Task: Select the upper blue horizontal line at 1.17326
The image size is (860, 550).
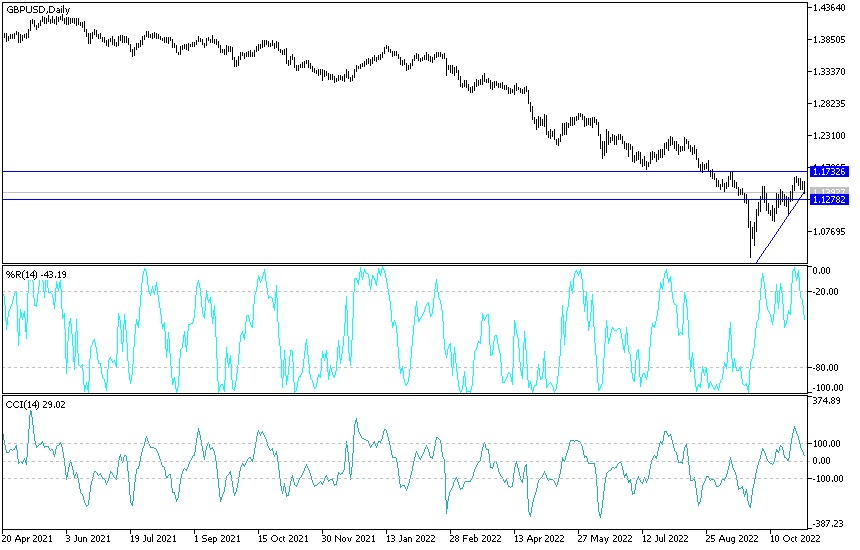Action: (x=405, y=172)
